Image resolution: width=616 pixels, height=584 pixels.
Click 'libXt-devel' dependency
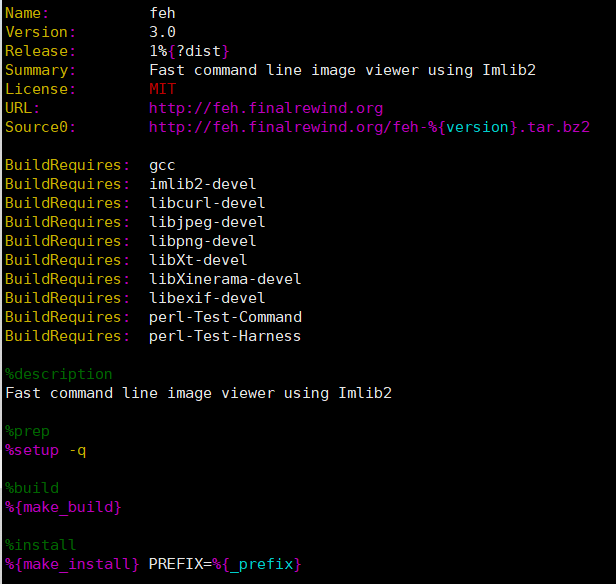click(x=198, y=260)
